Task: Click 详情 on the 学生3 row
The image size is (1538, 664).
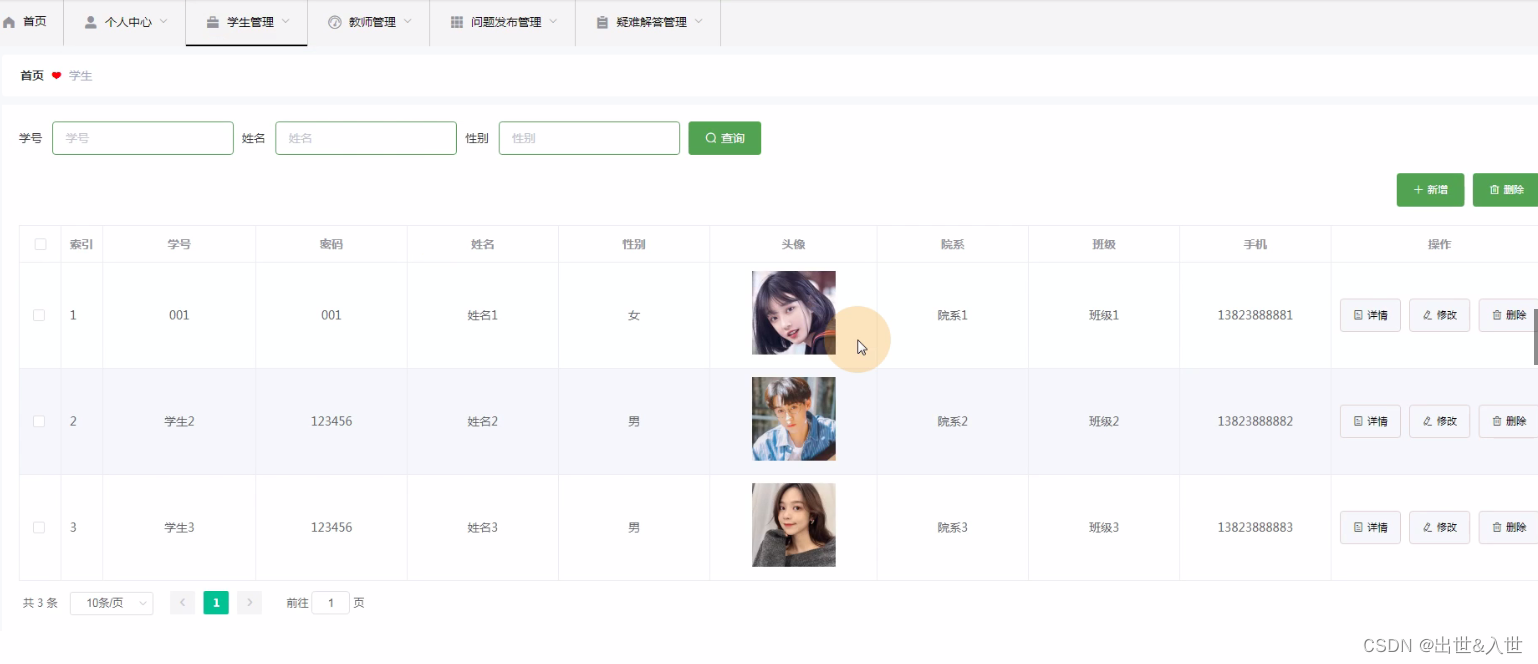Action: 1369,527
